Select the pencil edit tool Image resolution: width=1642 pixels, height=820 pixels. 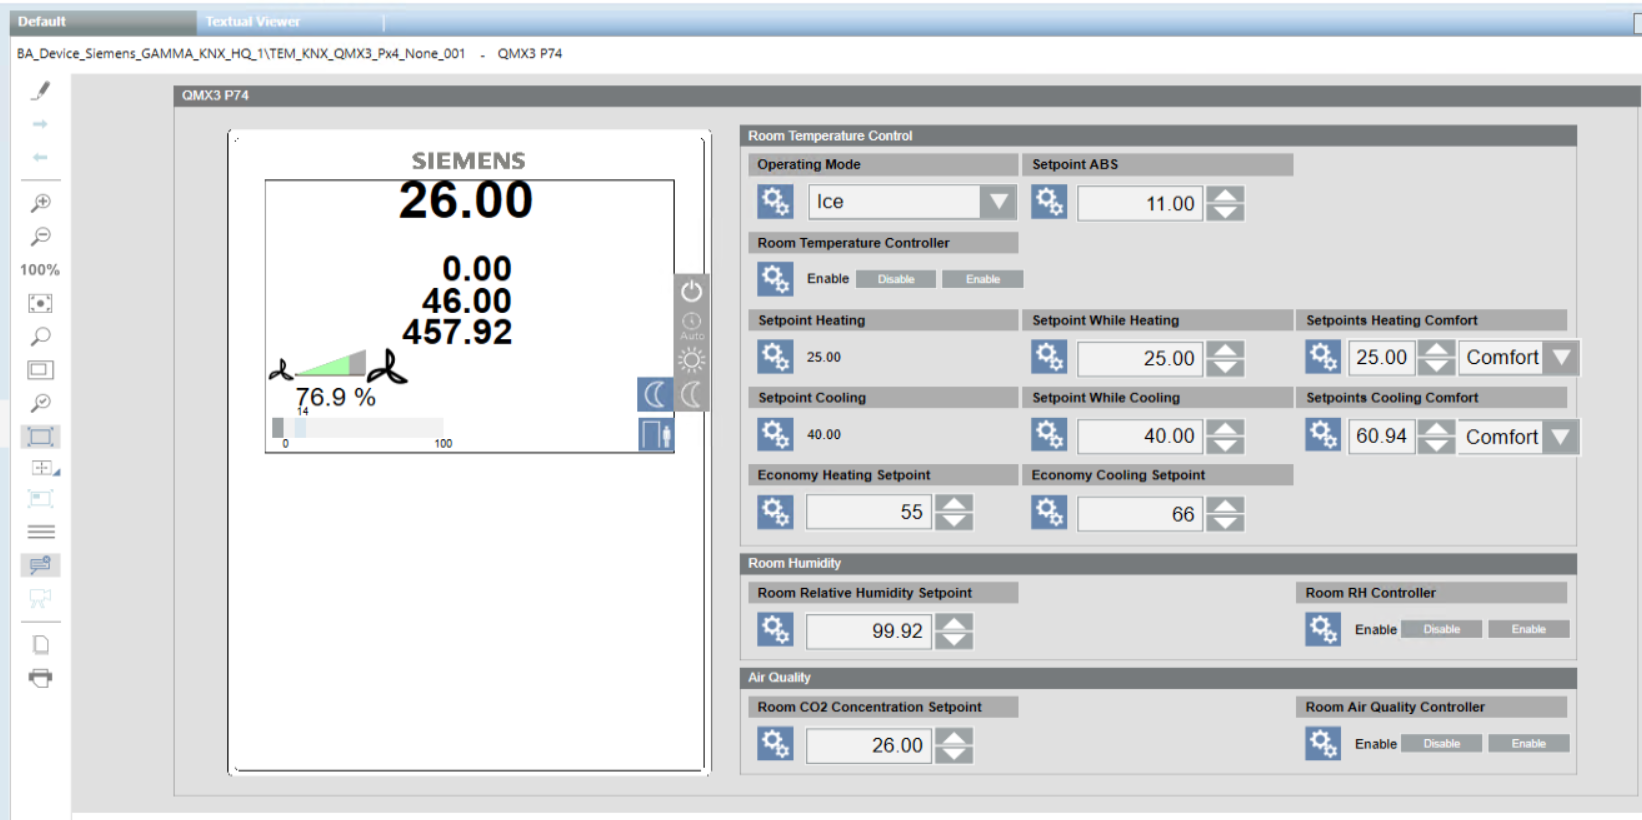point(40,91)
